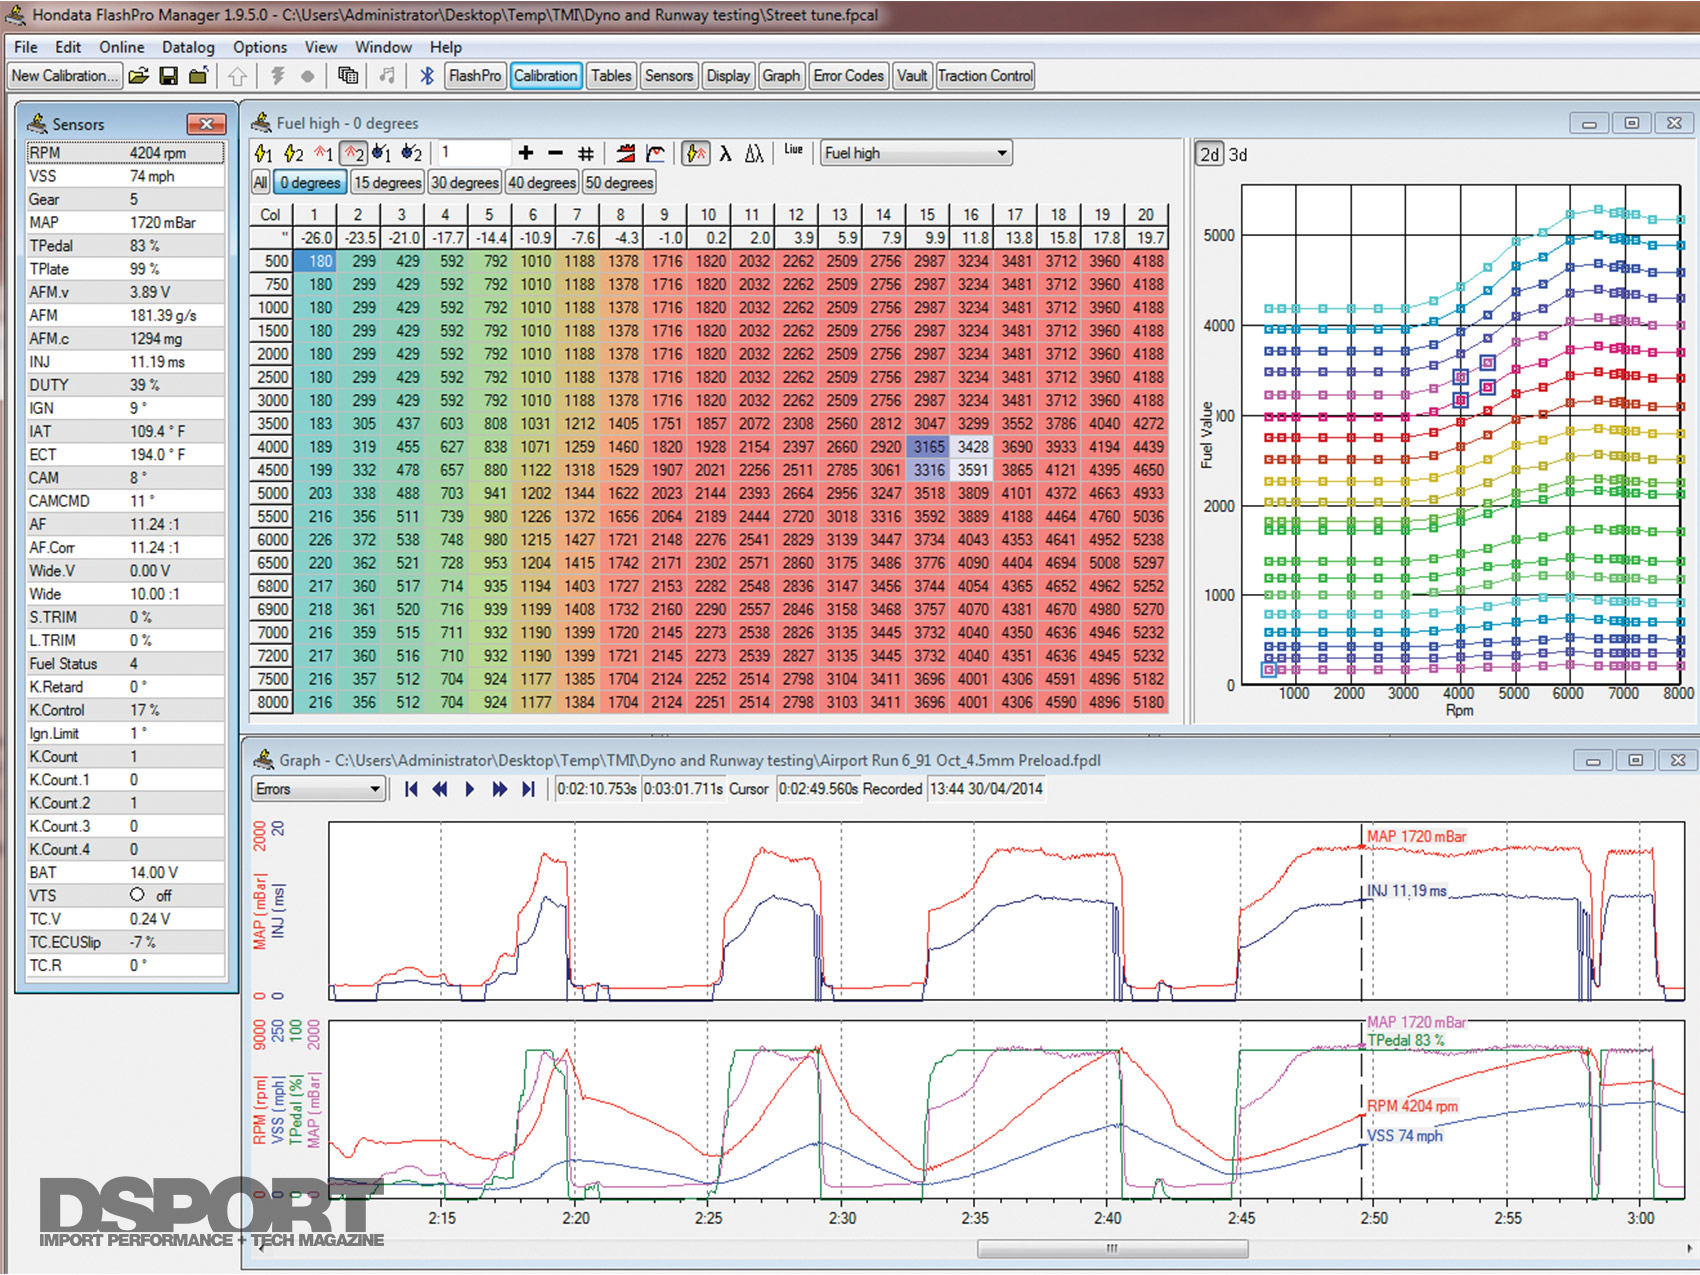Click the double lambda overlay icon
The width and height of the screenshot is (1700, 1275).
click(x=755, y=153)
